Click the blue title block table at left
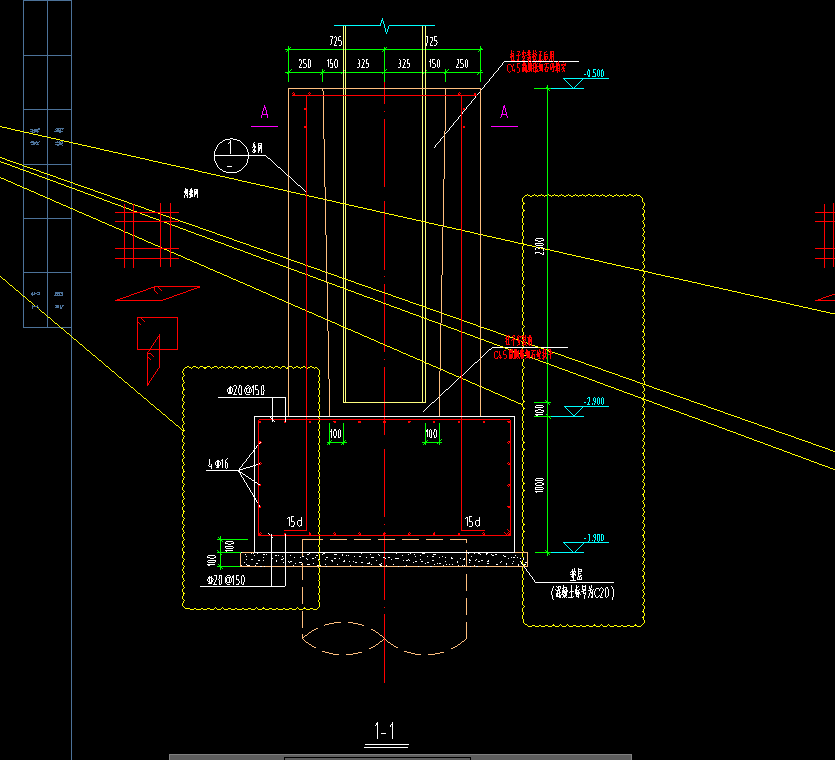835x760 pixels. coord(47,164)
